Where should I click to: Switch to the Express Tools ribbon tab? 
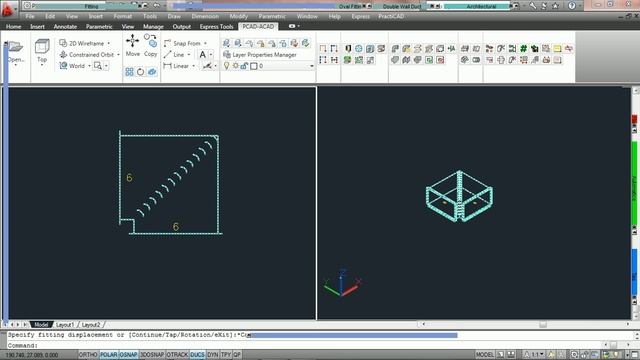(216, 27)
